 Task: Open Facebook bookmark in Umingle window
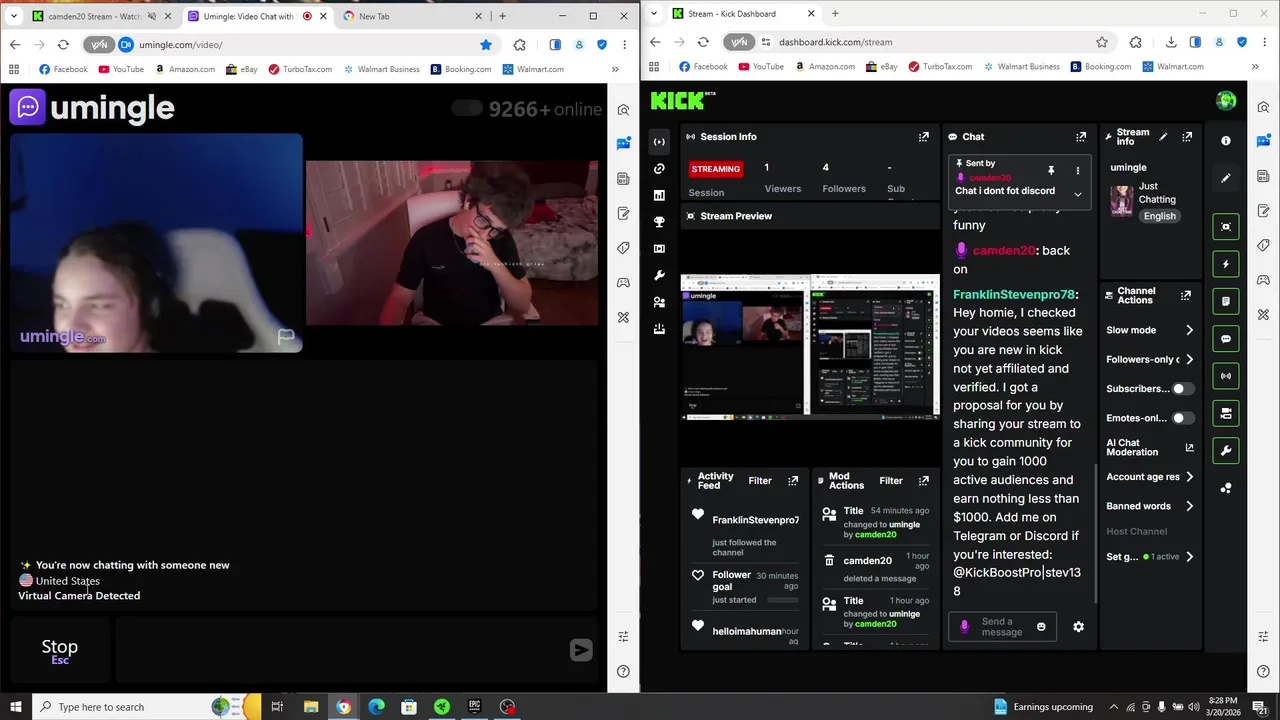63,69
